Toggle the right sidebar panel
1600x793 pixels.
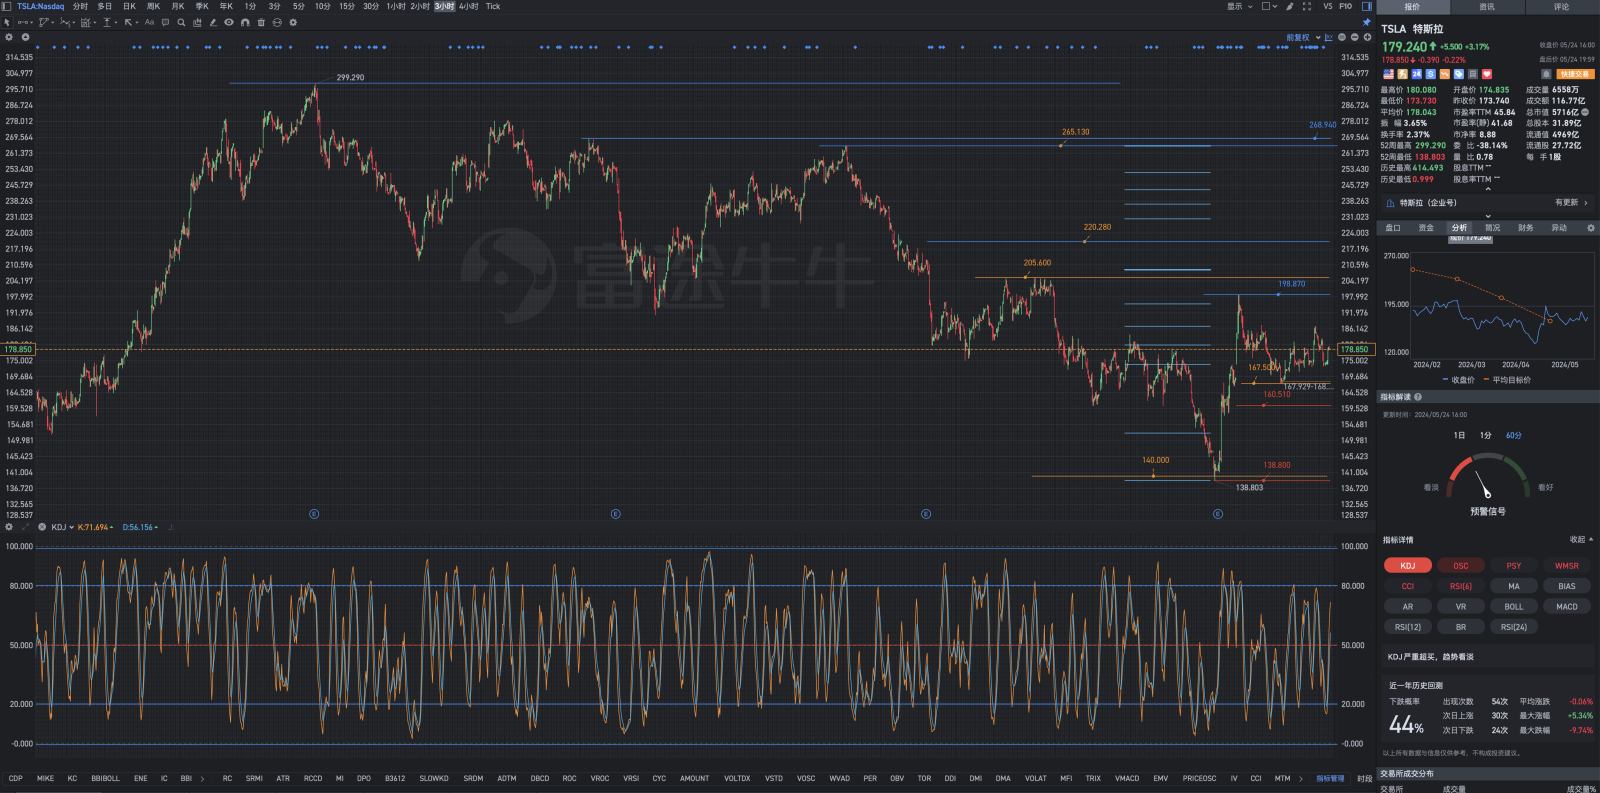1367,6
